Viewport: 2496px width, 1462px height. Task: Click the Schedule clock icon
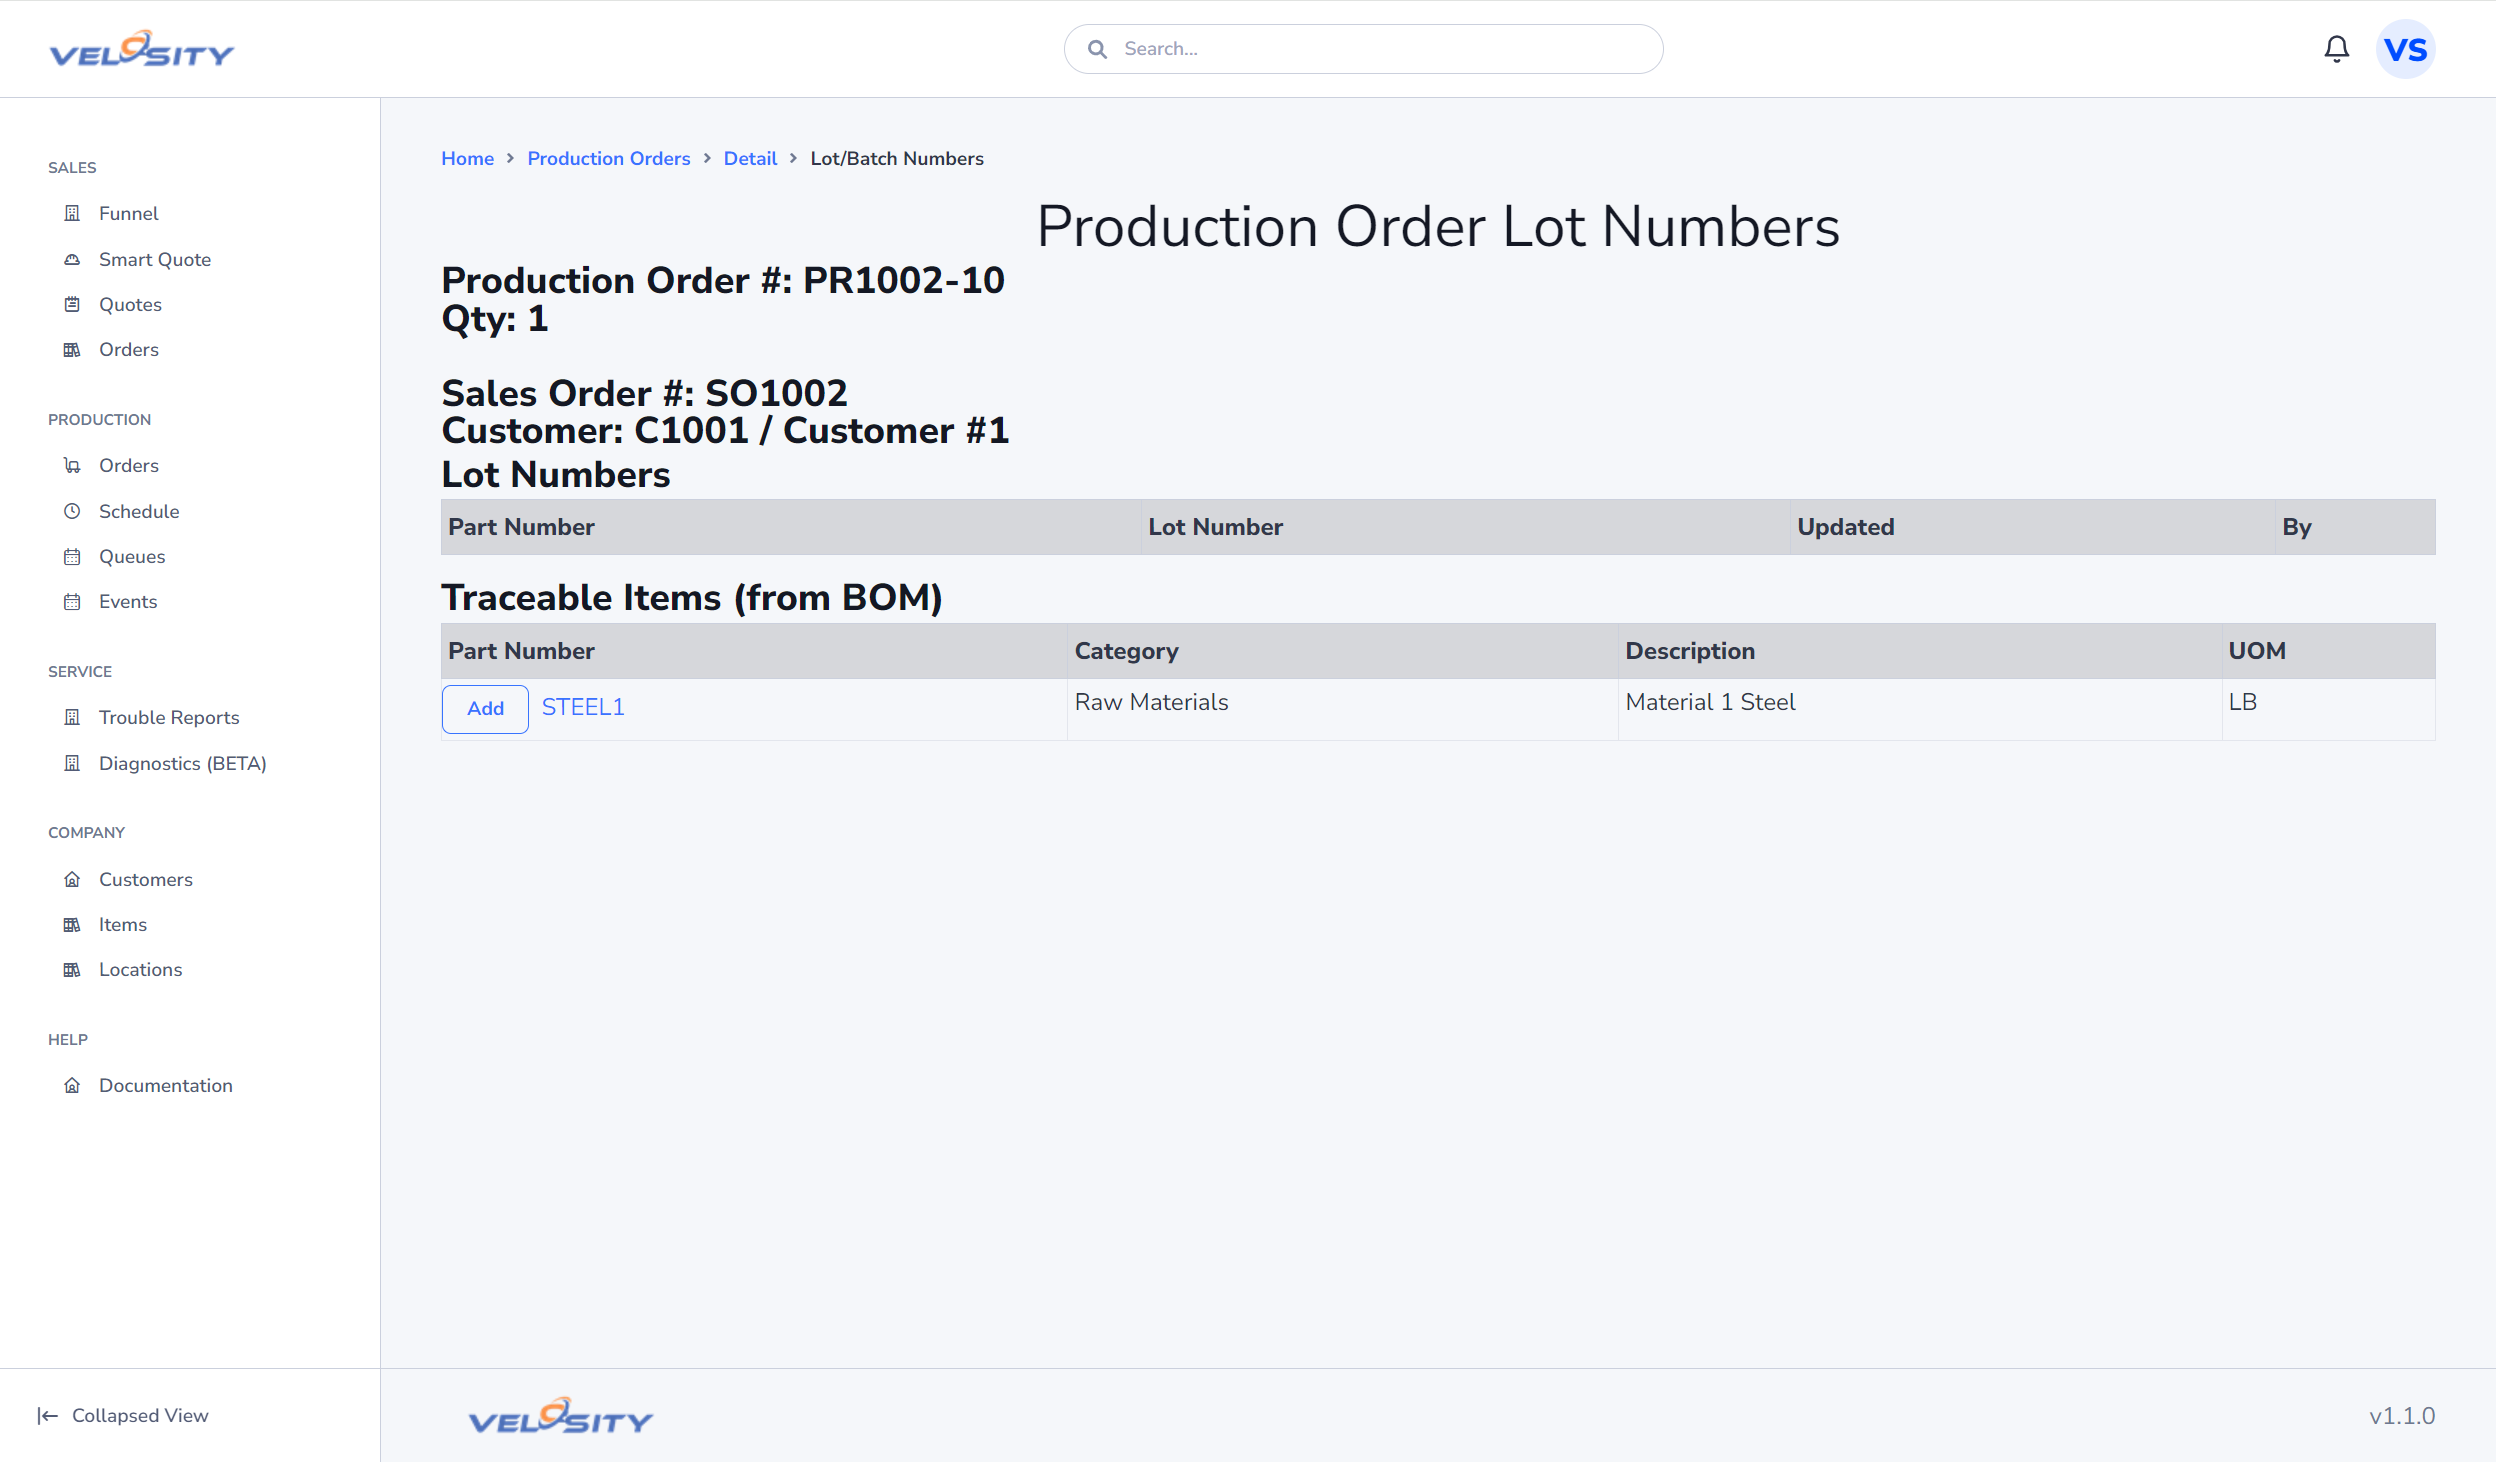coord(72,511)
